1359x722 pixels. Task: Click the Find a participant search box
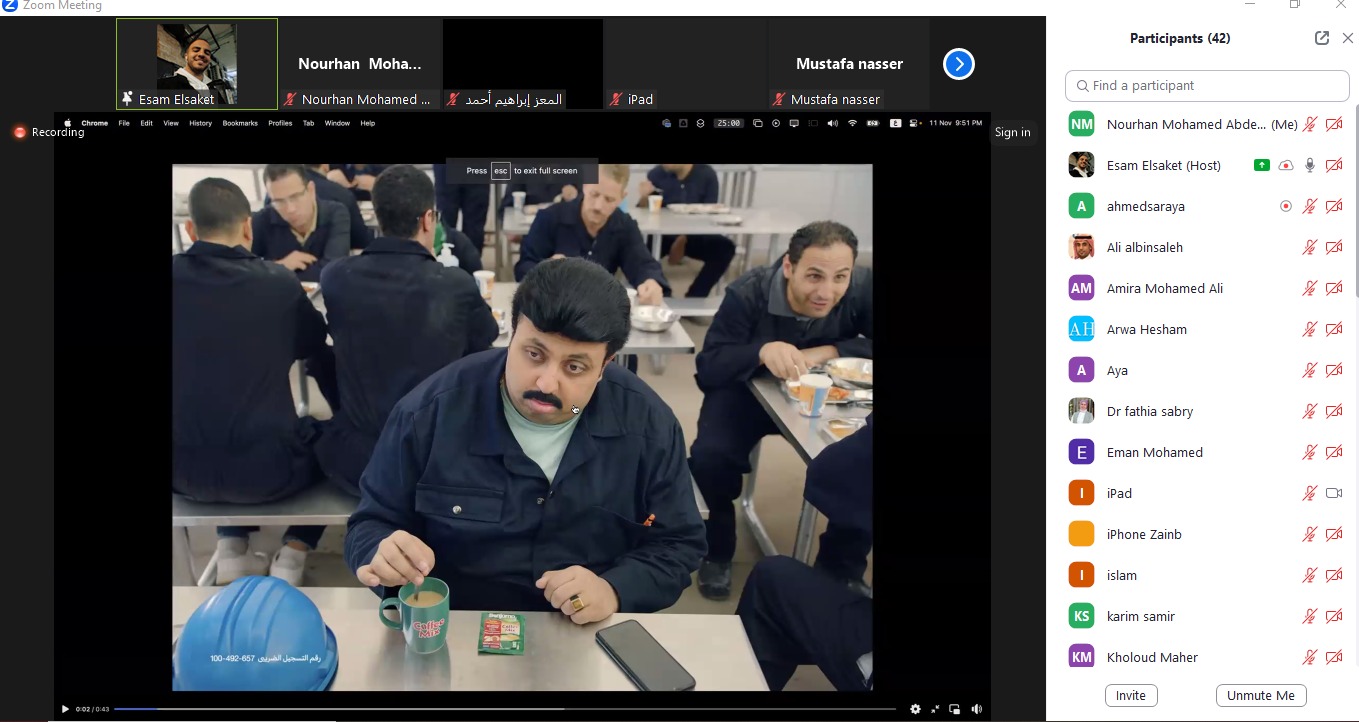(1207, 86)
